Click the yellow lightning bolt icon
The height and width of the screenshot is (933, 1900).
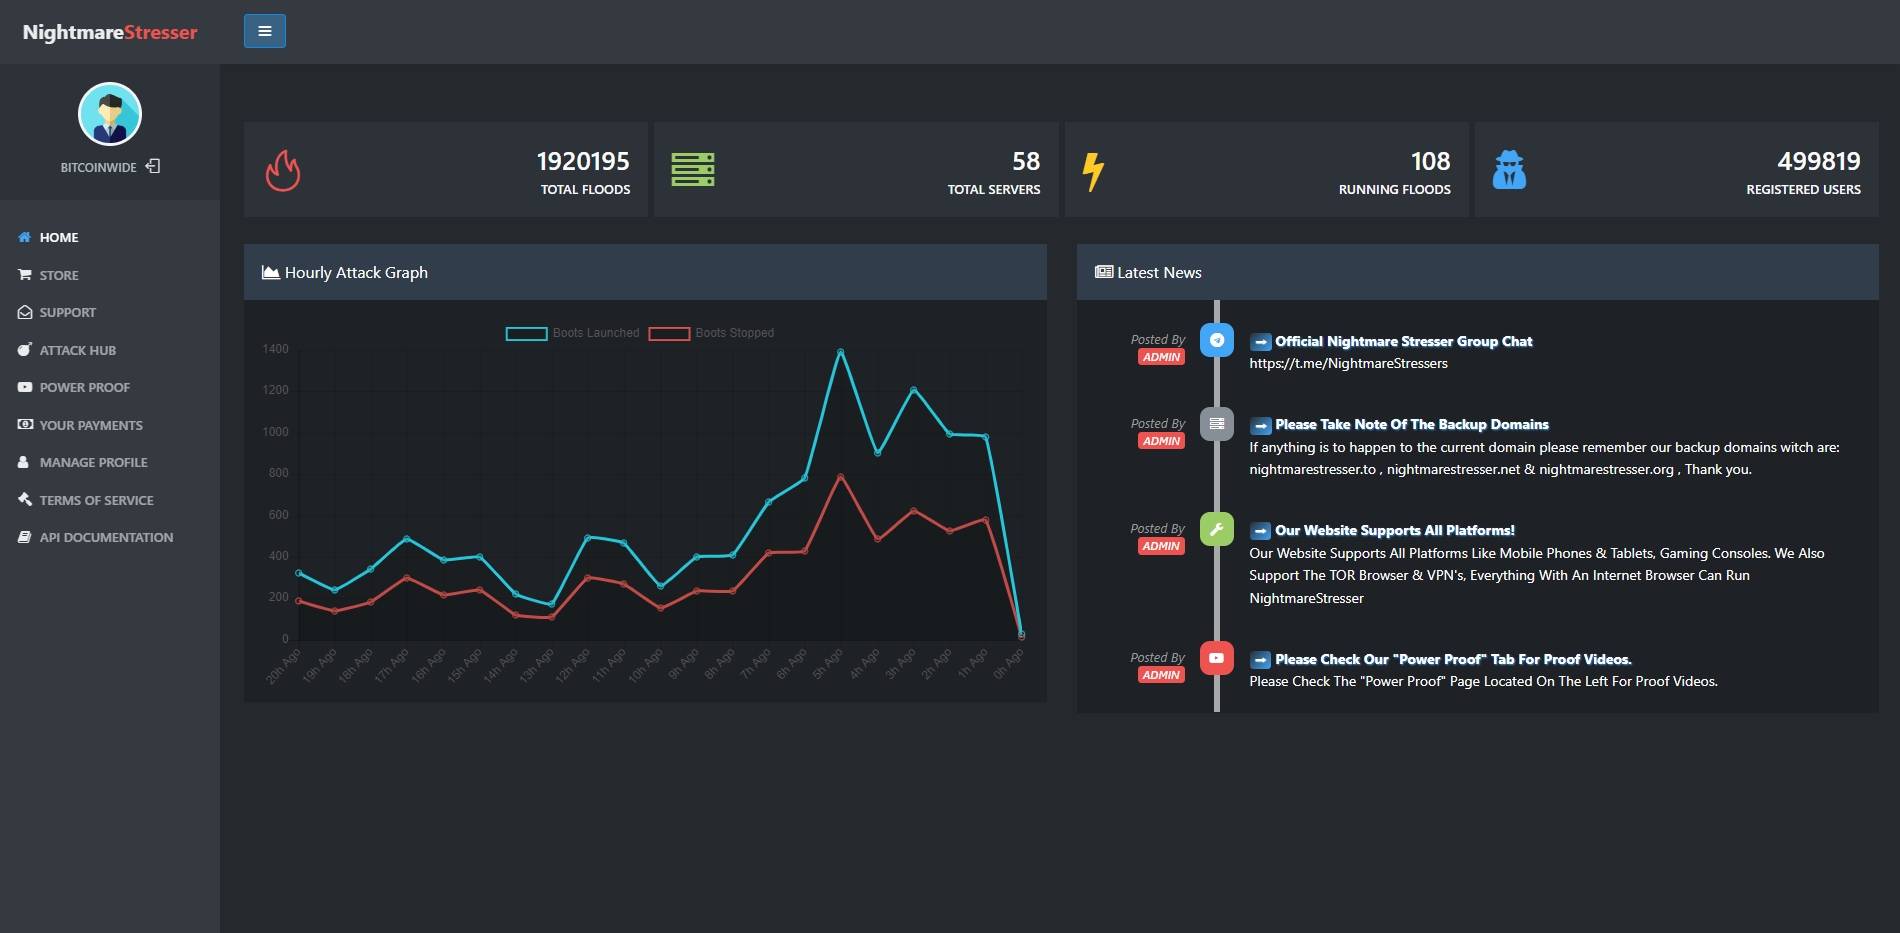(x=1094, y=171)
